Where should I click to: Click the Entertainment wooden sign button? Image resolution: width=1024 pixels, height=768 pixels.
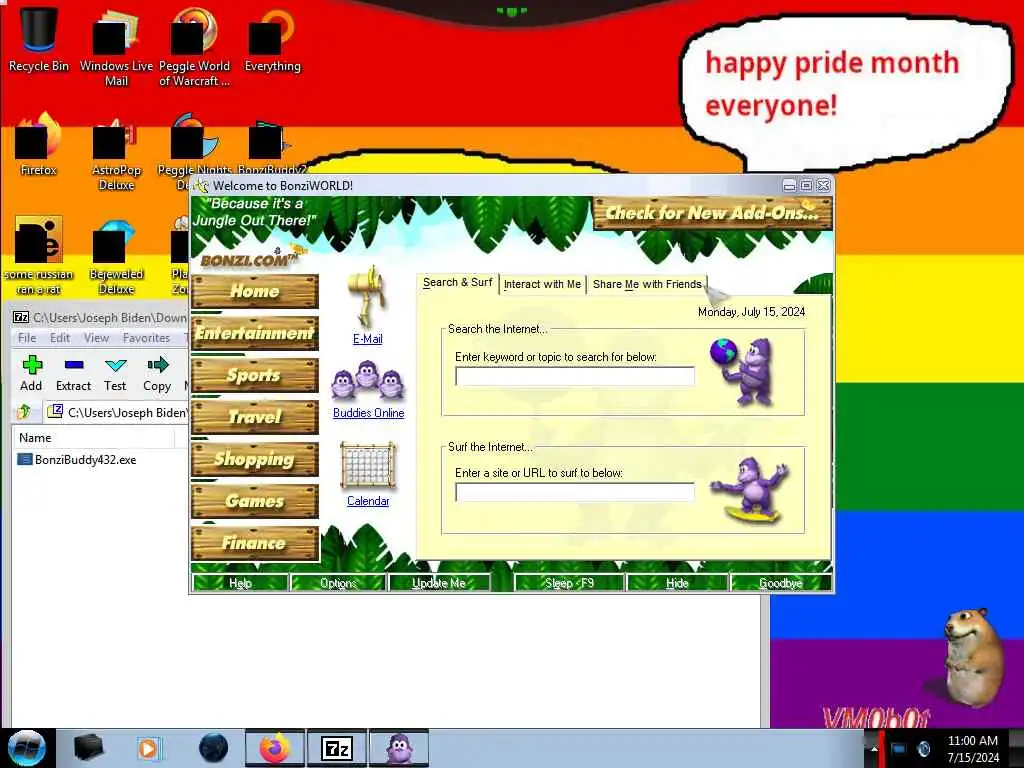[x=255, y=333]
